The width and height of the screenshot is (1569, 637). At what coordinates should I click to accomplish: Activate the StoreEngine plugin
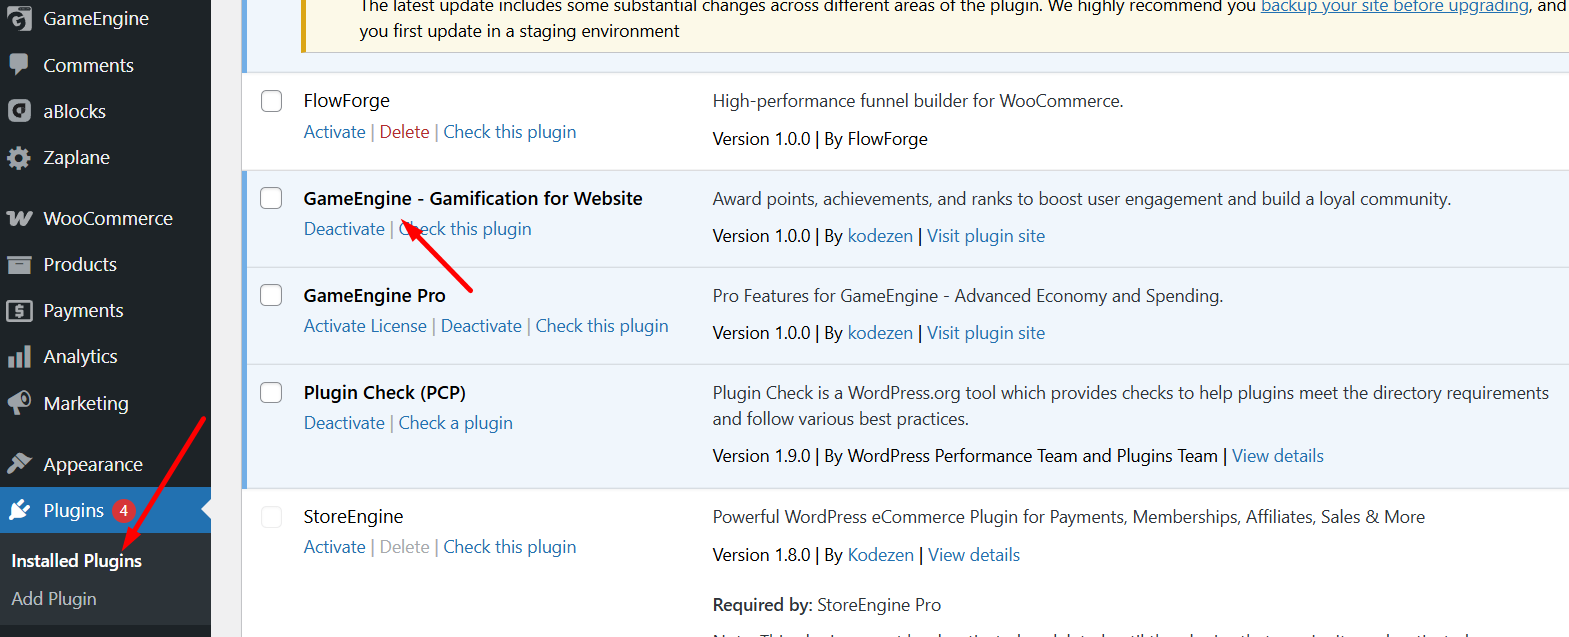pos(334,547)
